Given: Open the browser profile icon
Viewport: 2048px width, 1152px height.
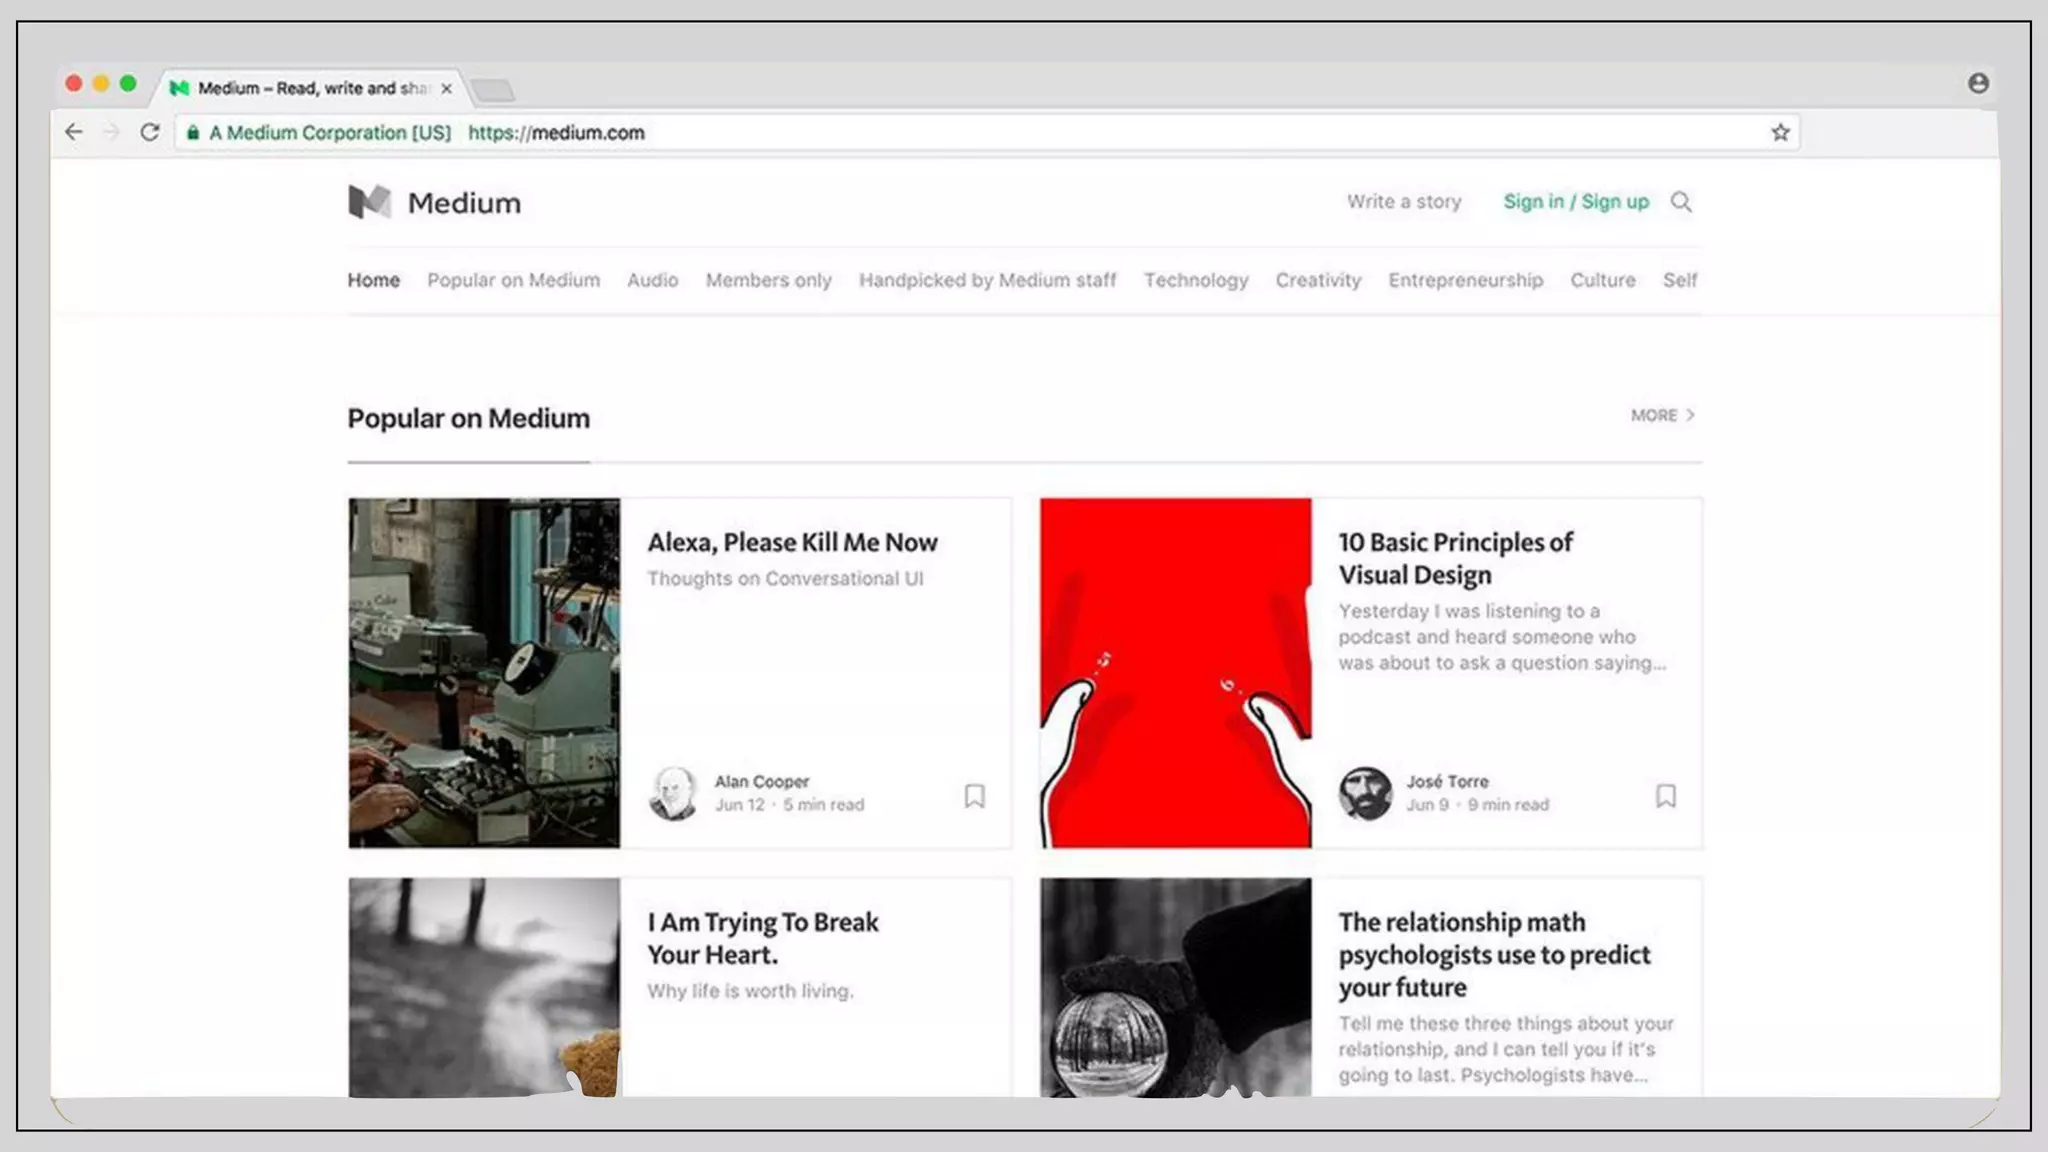Looking at the screenshot, I should click(x=1977, y=84).
